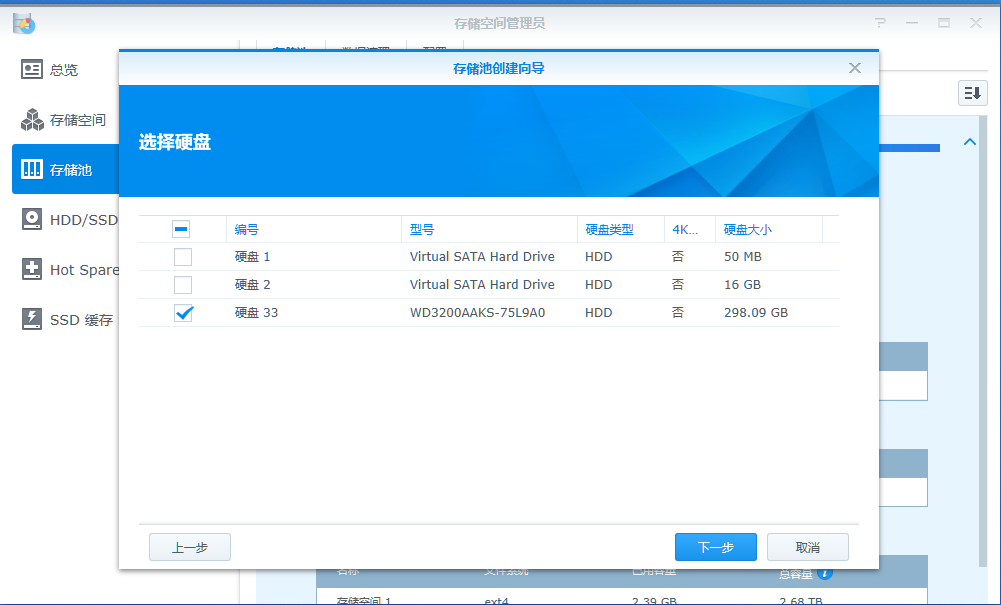
Task: Click the 下一步 next button
Action: pos(716,547)
